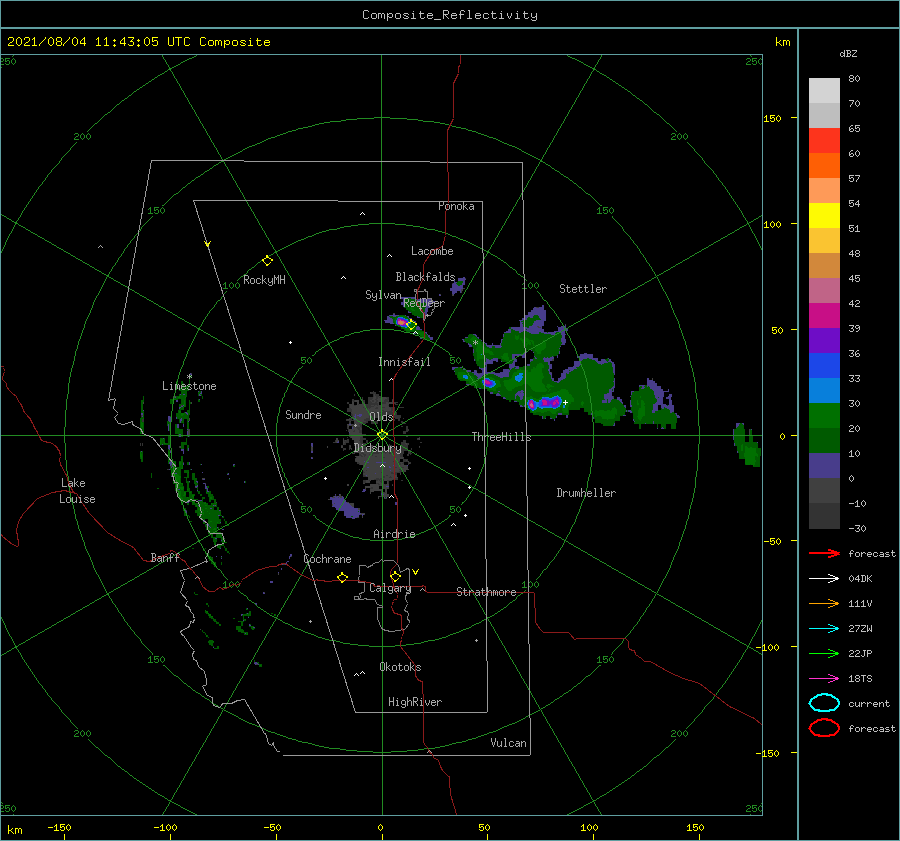Screen dimensions: 900x841
Task: Click the Sylvan label
Action: pyautogui.click(x=383, y=295)
